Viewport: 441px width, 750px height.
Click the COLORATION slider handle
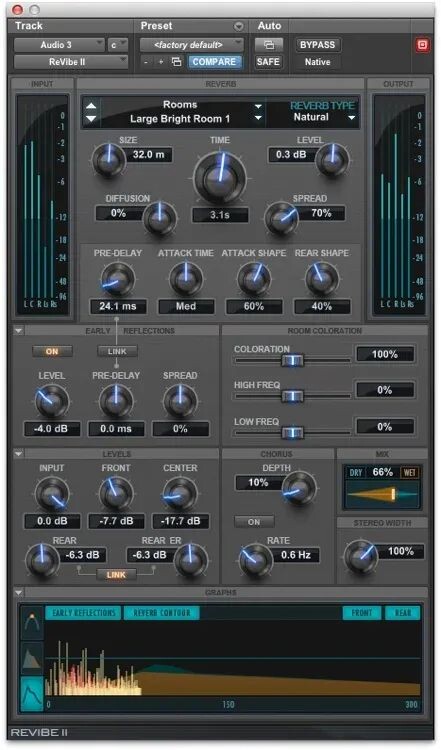click(x=292, y=360)
